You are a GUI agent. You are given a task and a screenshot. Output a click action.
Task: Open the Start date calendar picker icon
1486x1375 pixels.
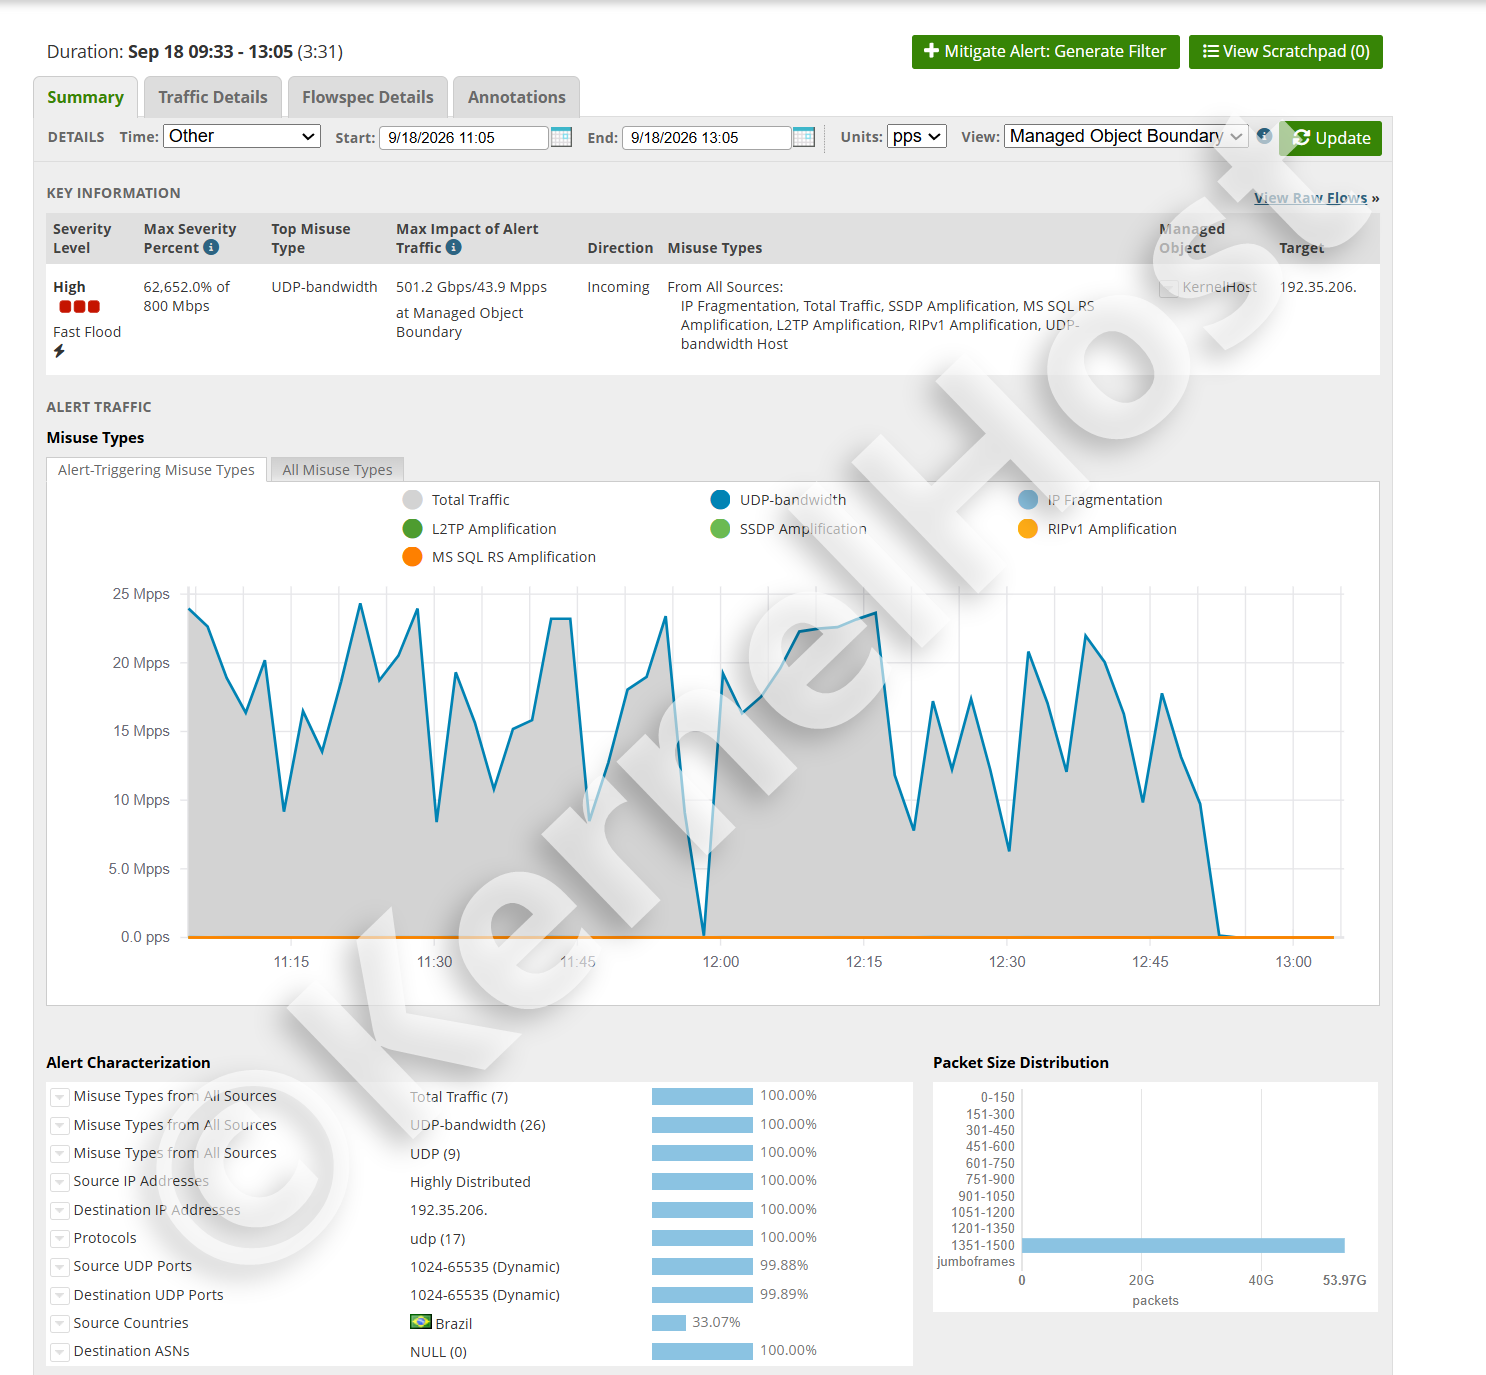(x=561, y=137)
